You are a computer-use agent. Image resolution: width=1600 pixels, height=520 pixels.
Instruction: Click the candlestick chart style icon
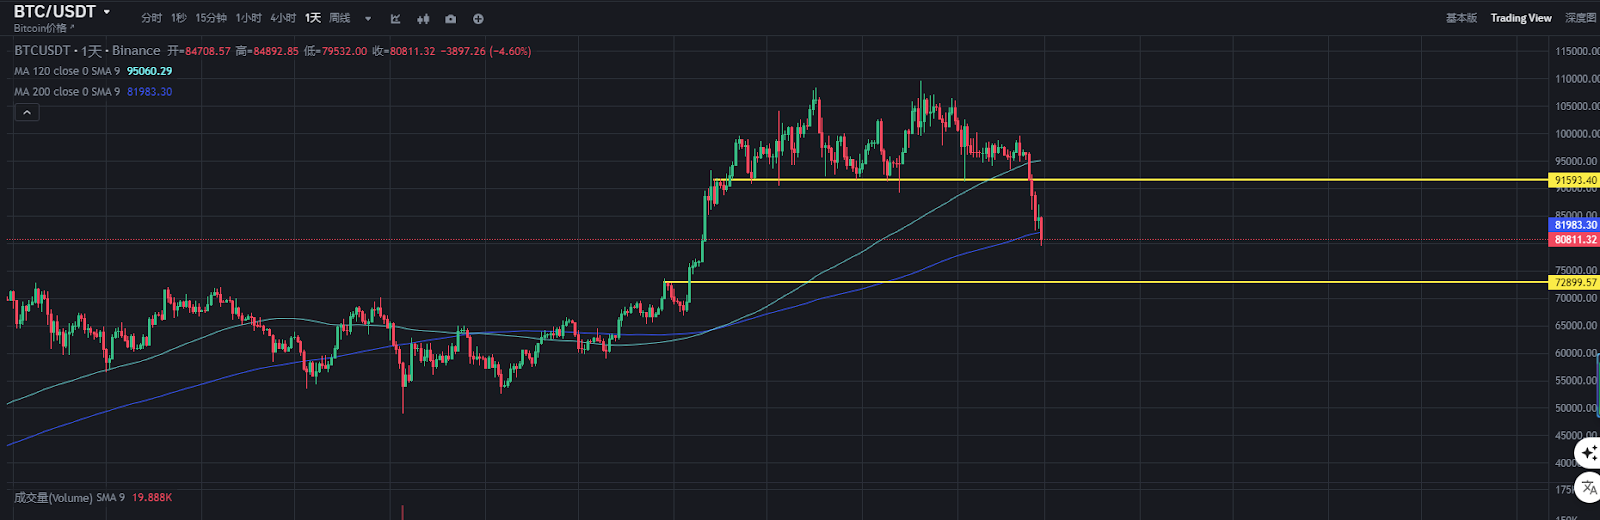tap(423, 19)
